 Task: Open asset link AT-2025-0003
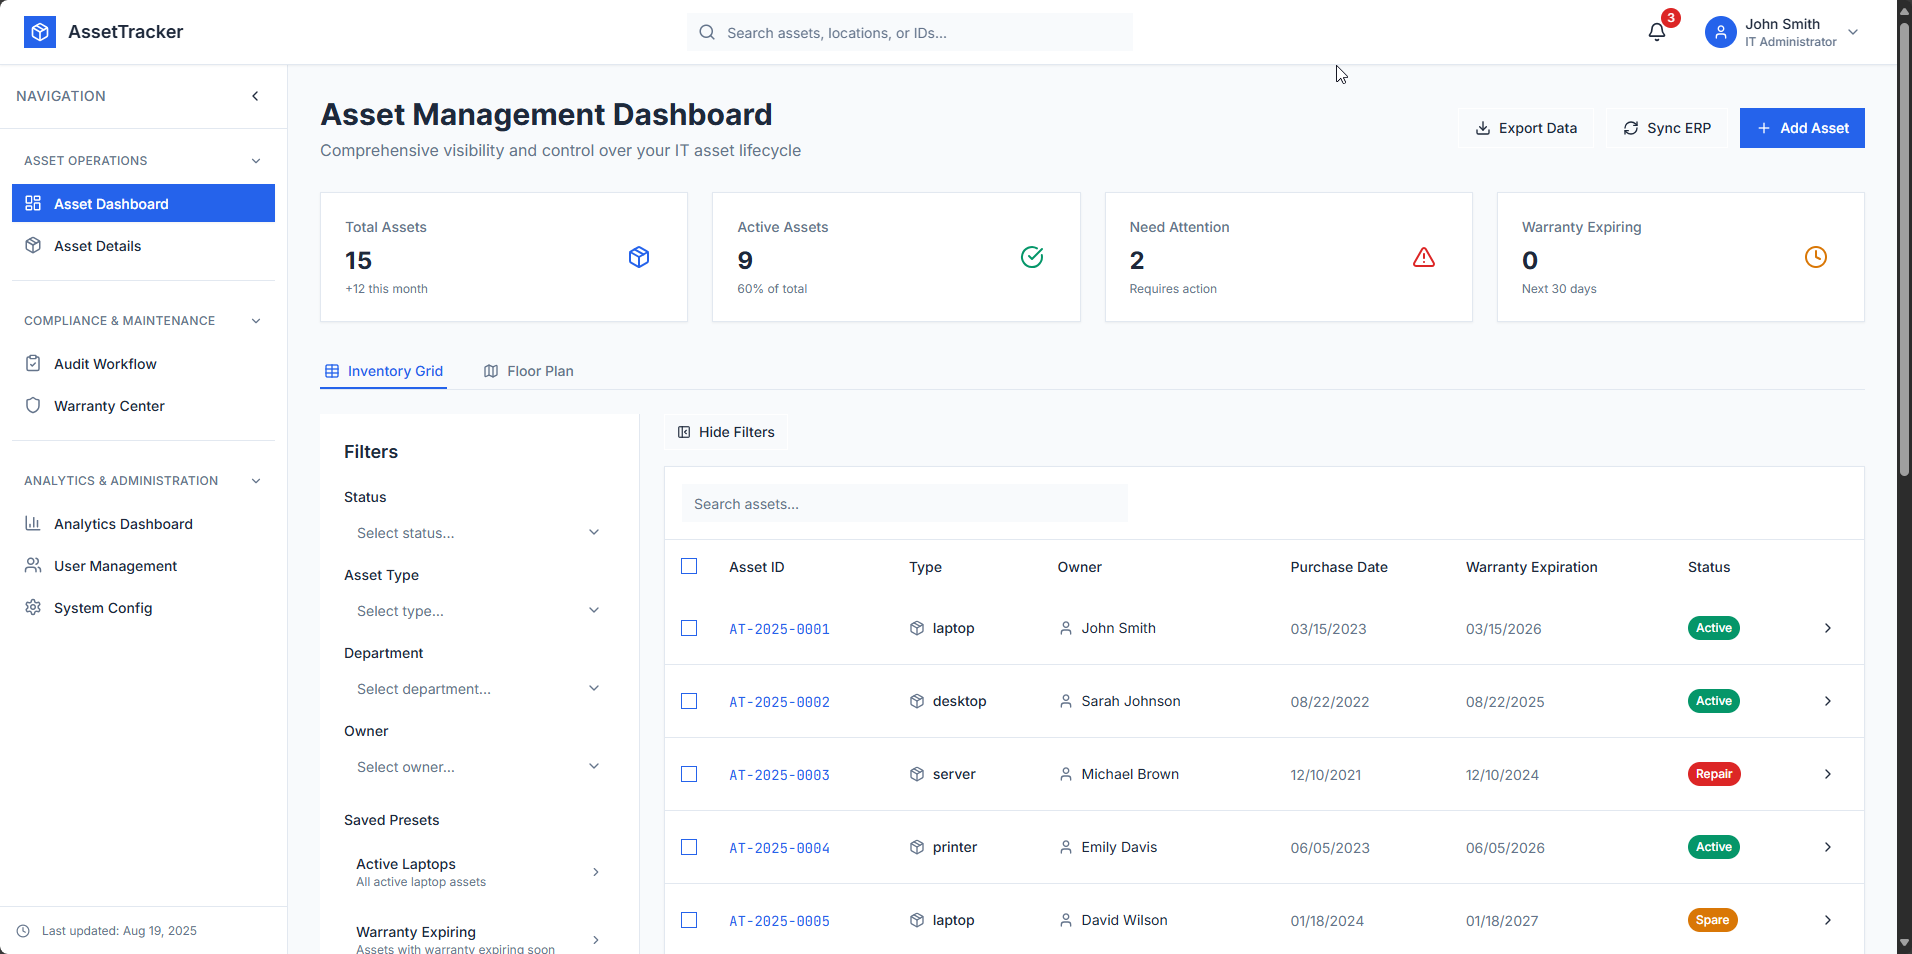coord(779,775)
